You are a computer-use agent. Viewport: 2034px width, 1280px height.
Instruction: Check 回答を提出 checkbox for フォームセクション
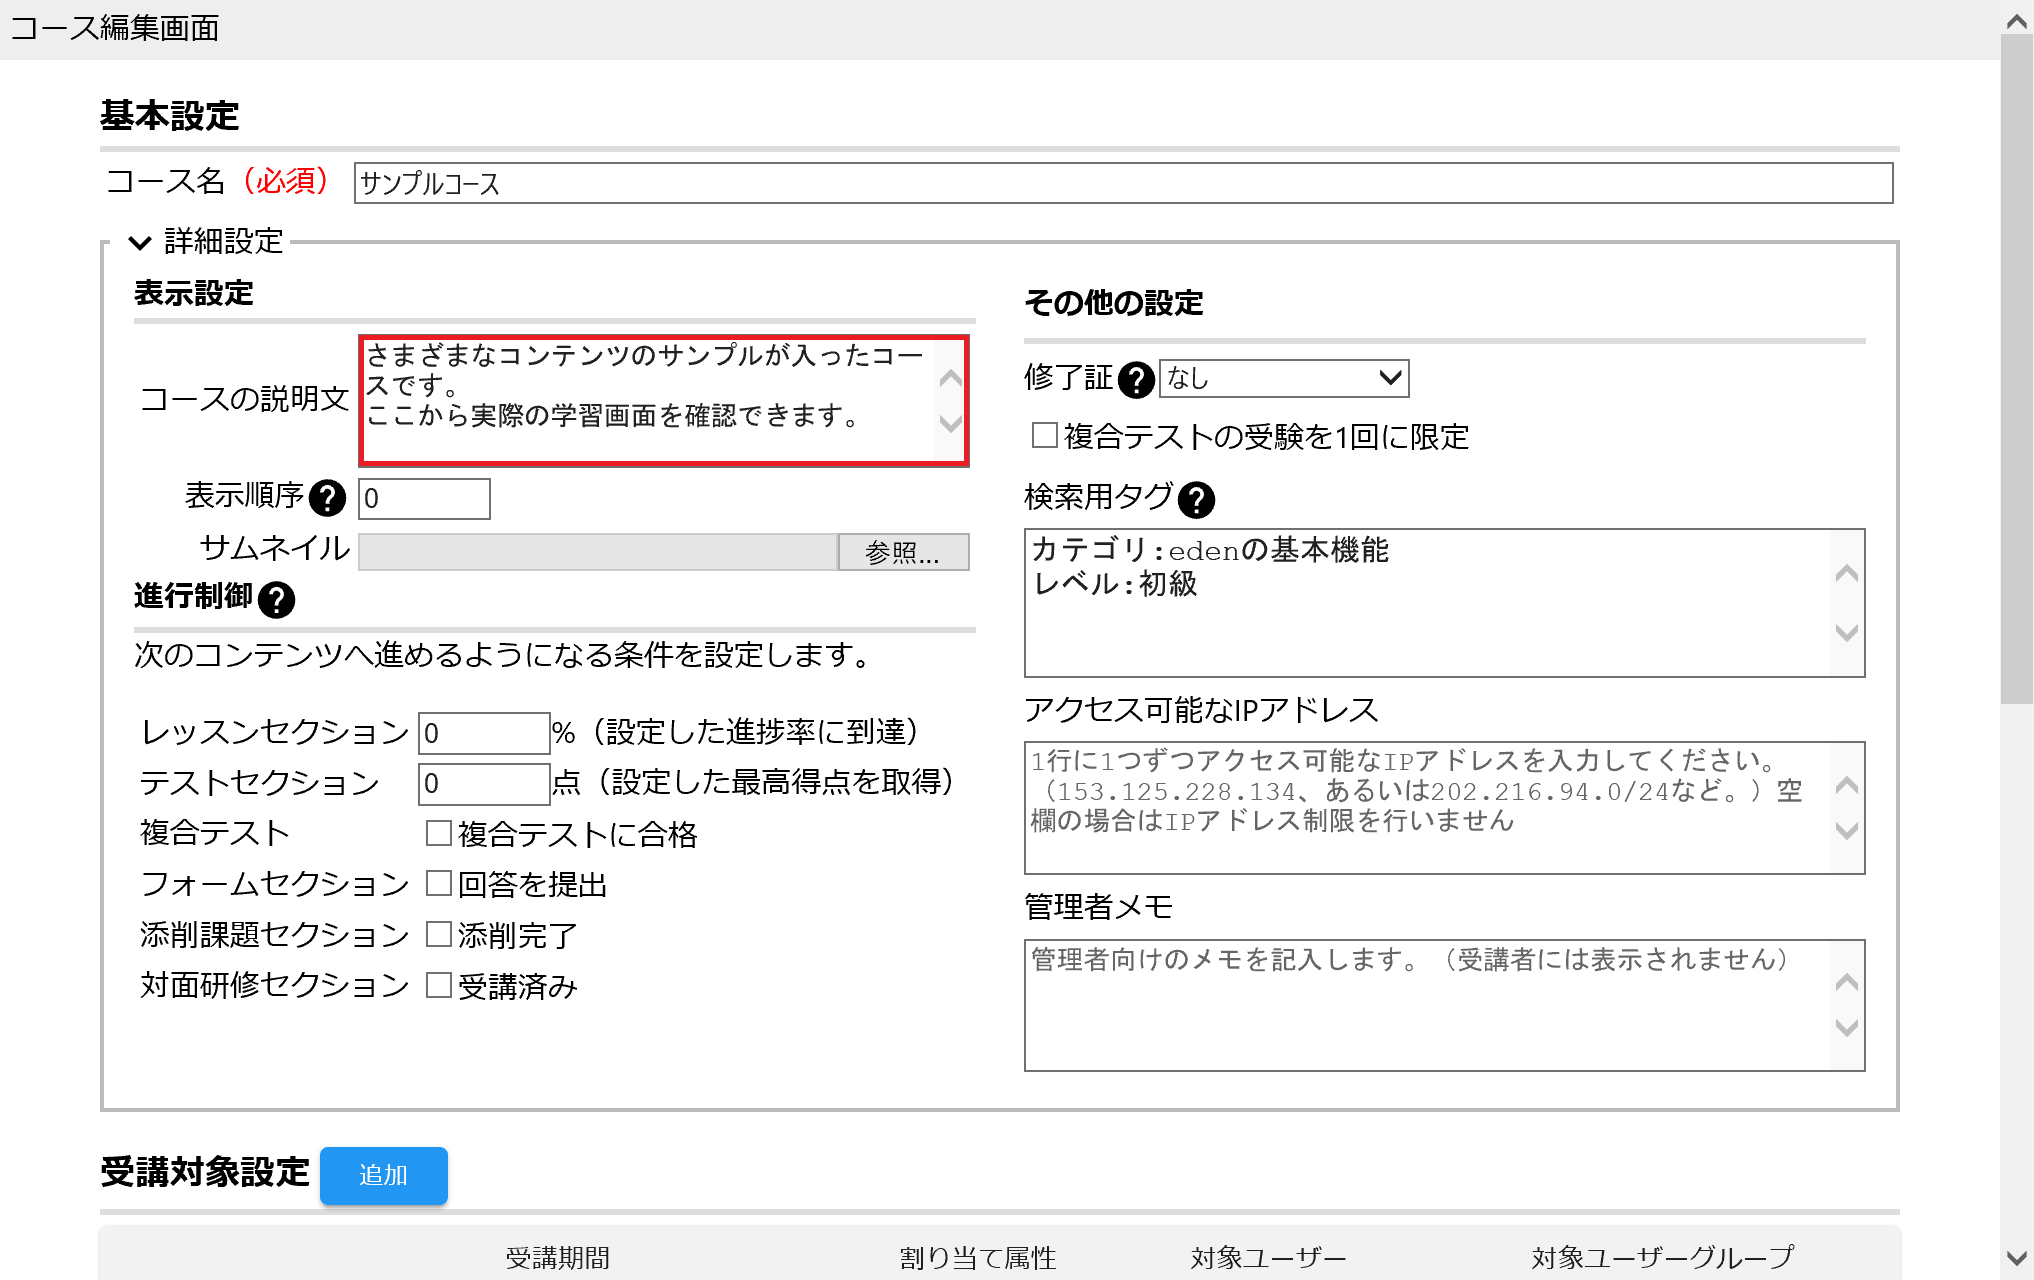[438, 883]
